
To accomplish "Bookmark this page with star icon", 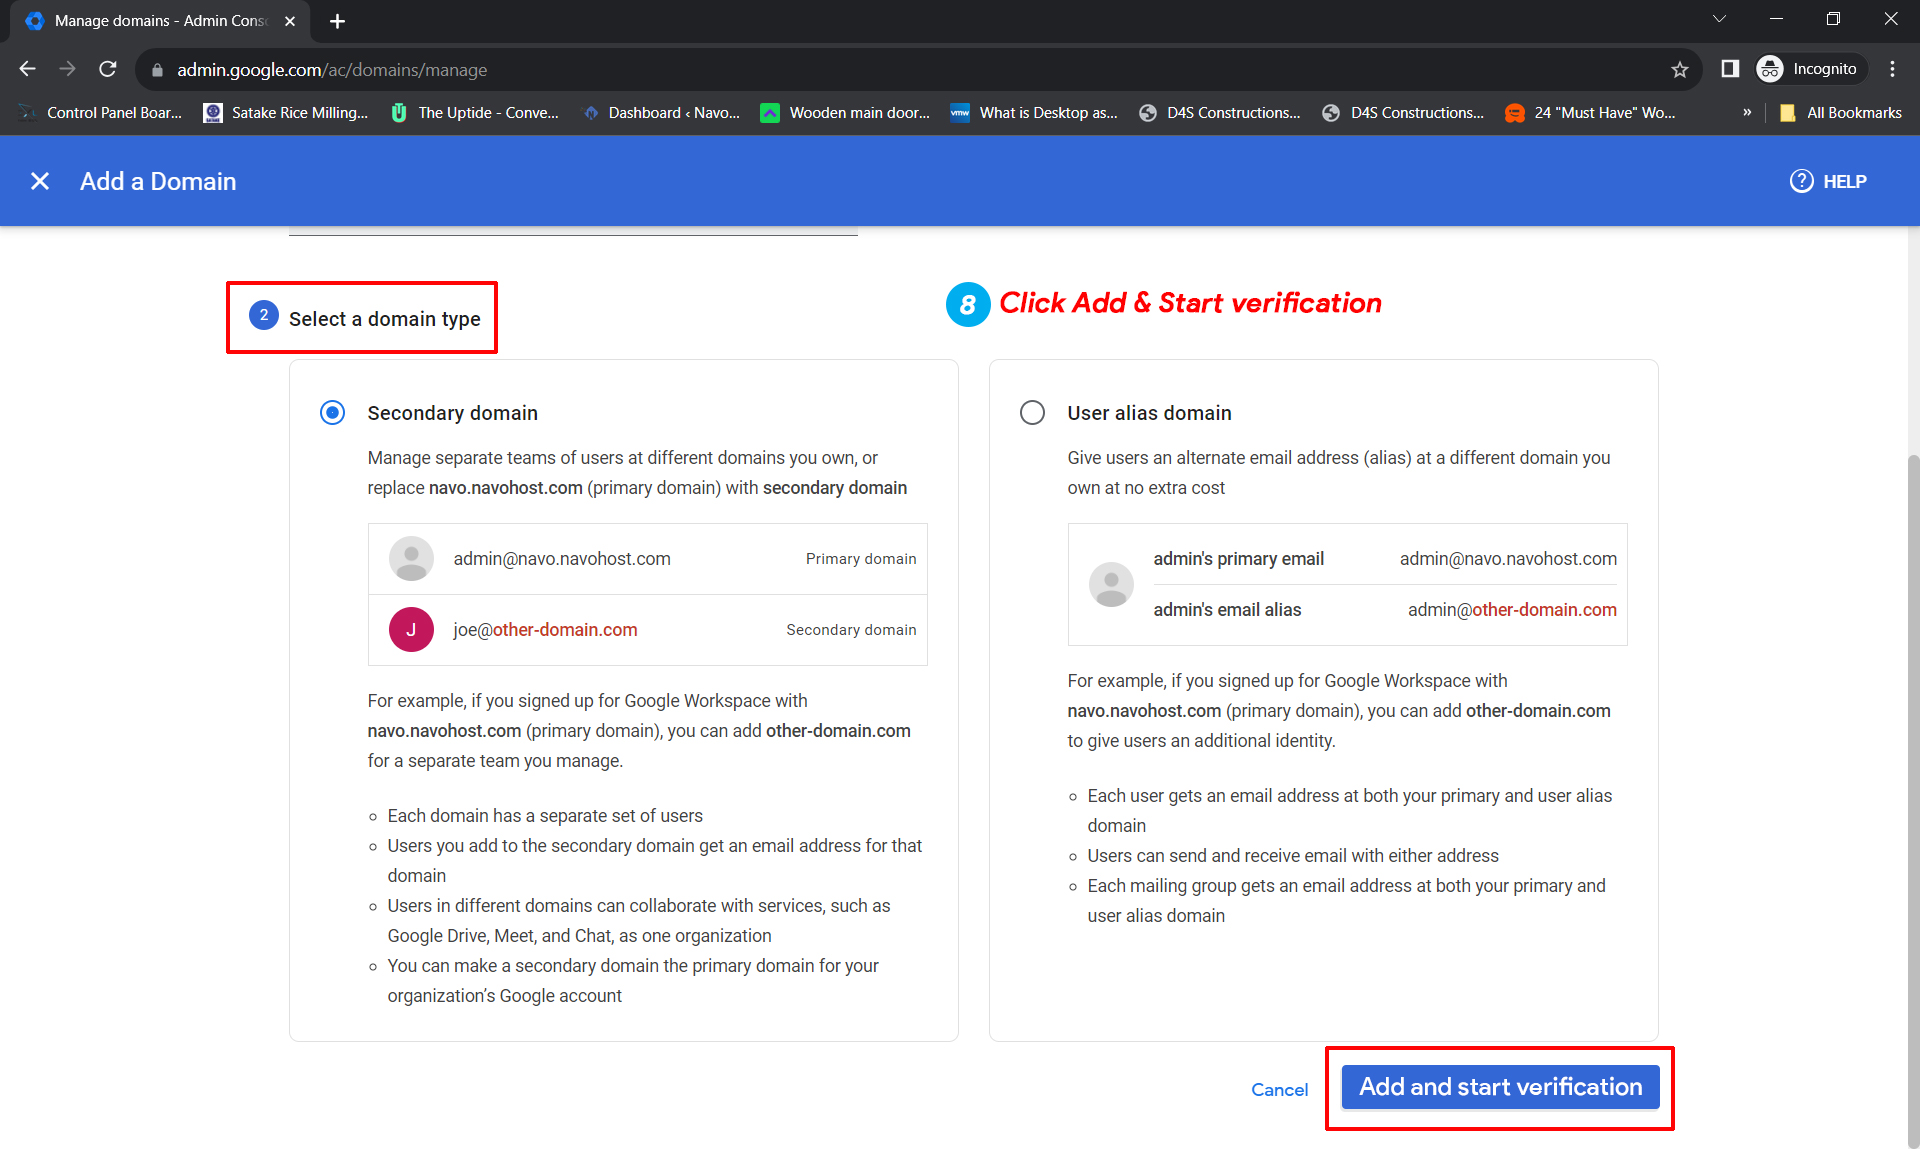I will point(1679,69).
